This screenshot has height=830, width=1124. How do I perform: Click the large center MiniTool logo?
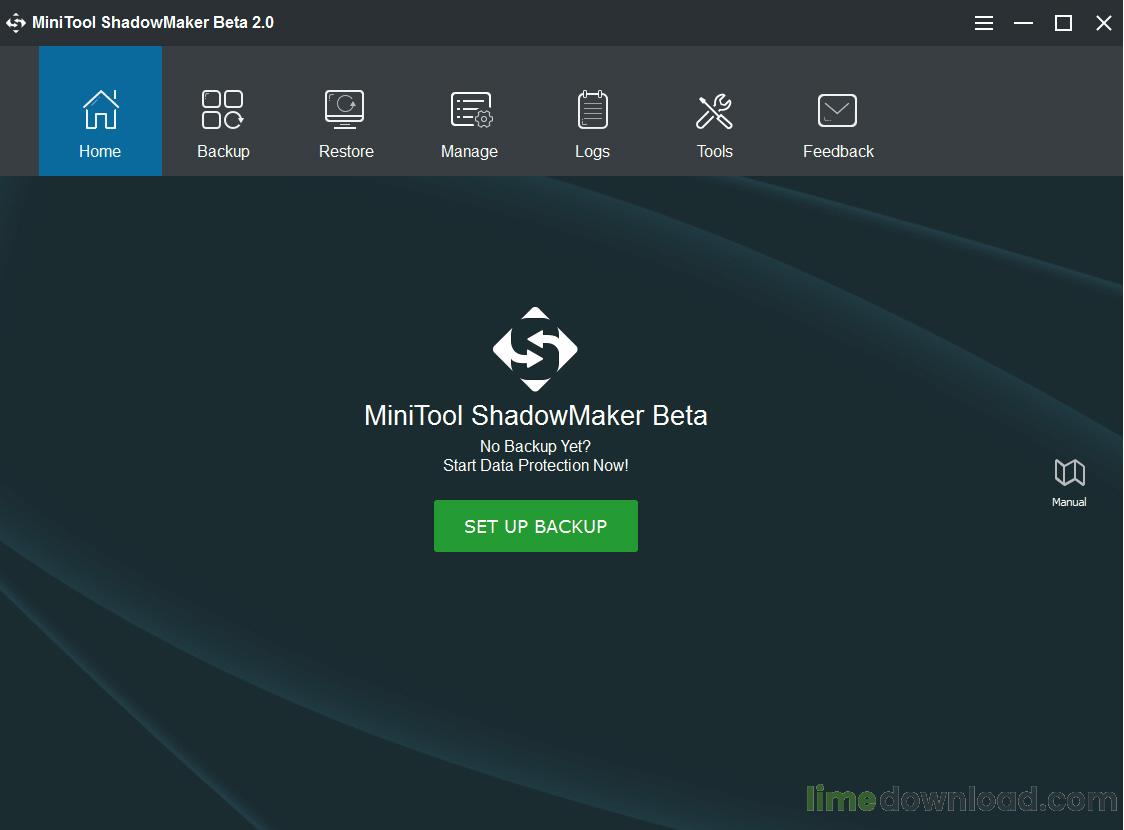(535, 349)
